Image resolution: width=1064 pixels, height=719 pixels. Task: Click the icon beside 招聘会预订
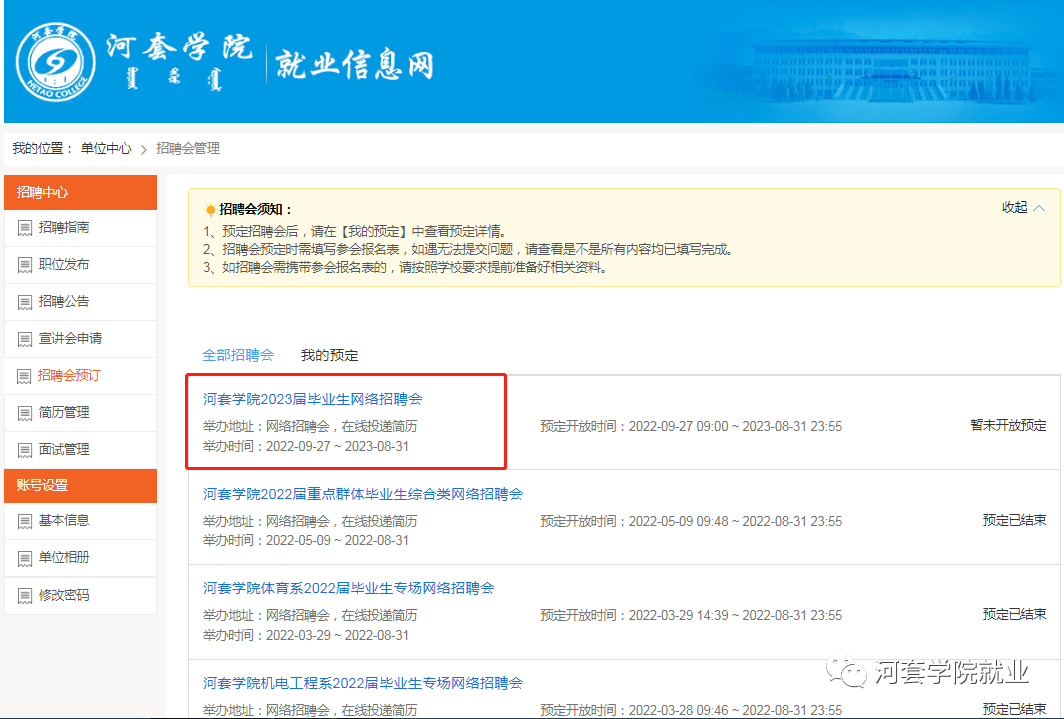(x=24, y=376)
